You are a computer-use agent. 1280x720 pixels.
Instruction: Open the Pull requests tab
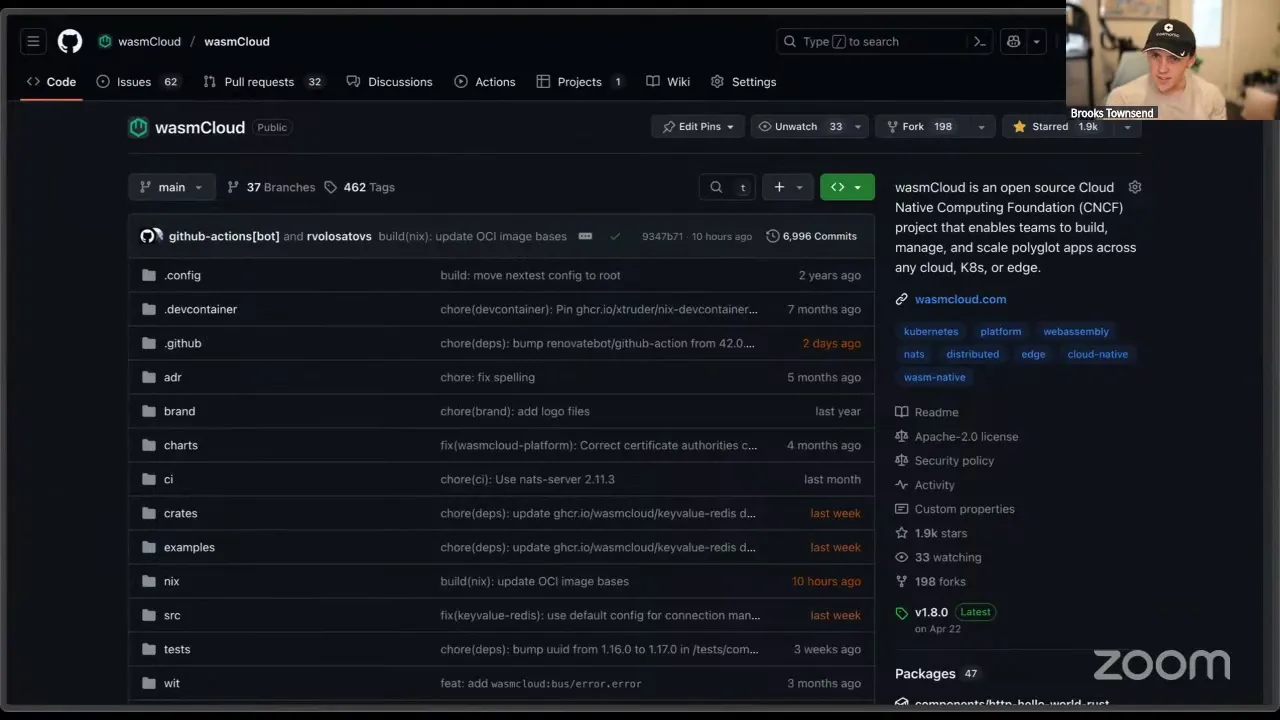tap(264, 82)
